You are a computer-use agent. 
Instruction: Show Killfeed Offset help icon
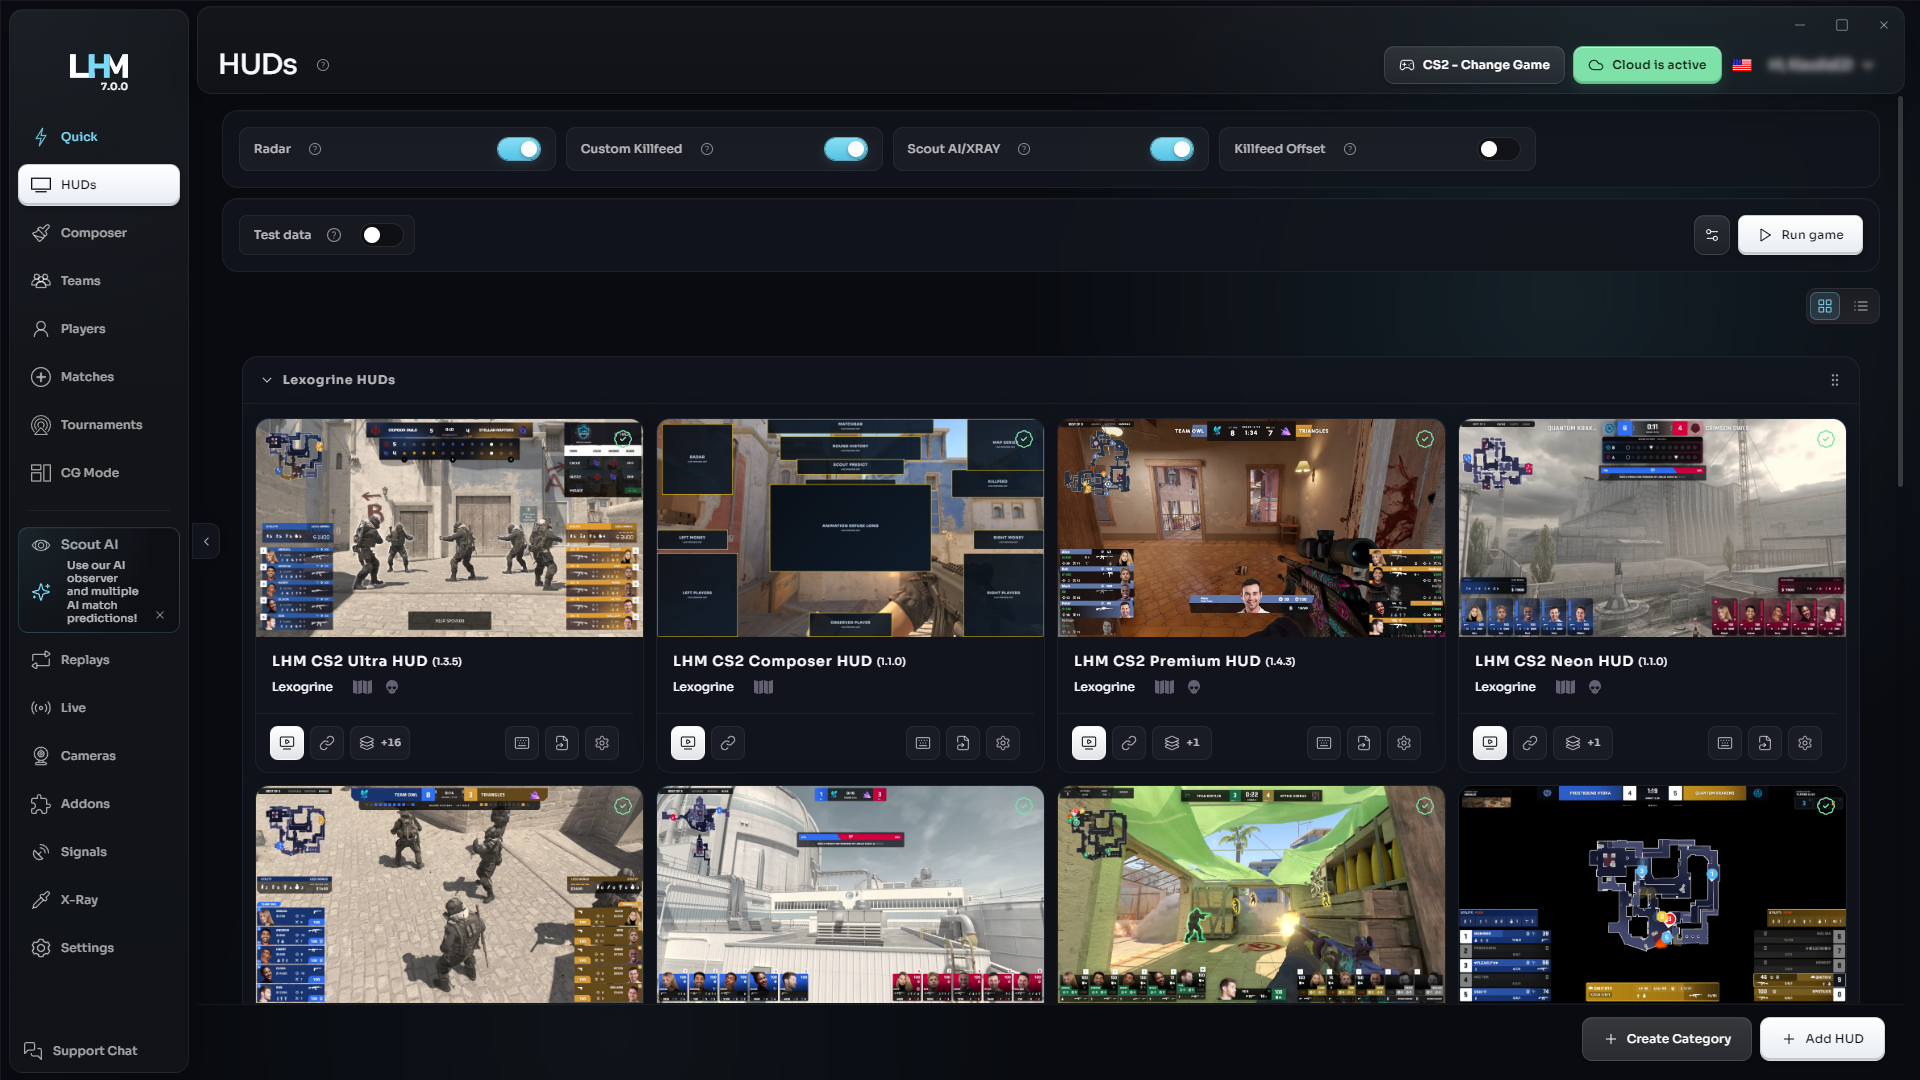point(1350,149)
